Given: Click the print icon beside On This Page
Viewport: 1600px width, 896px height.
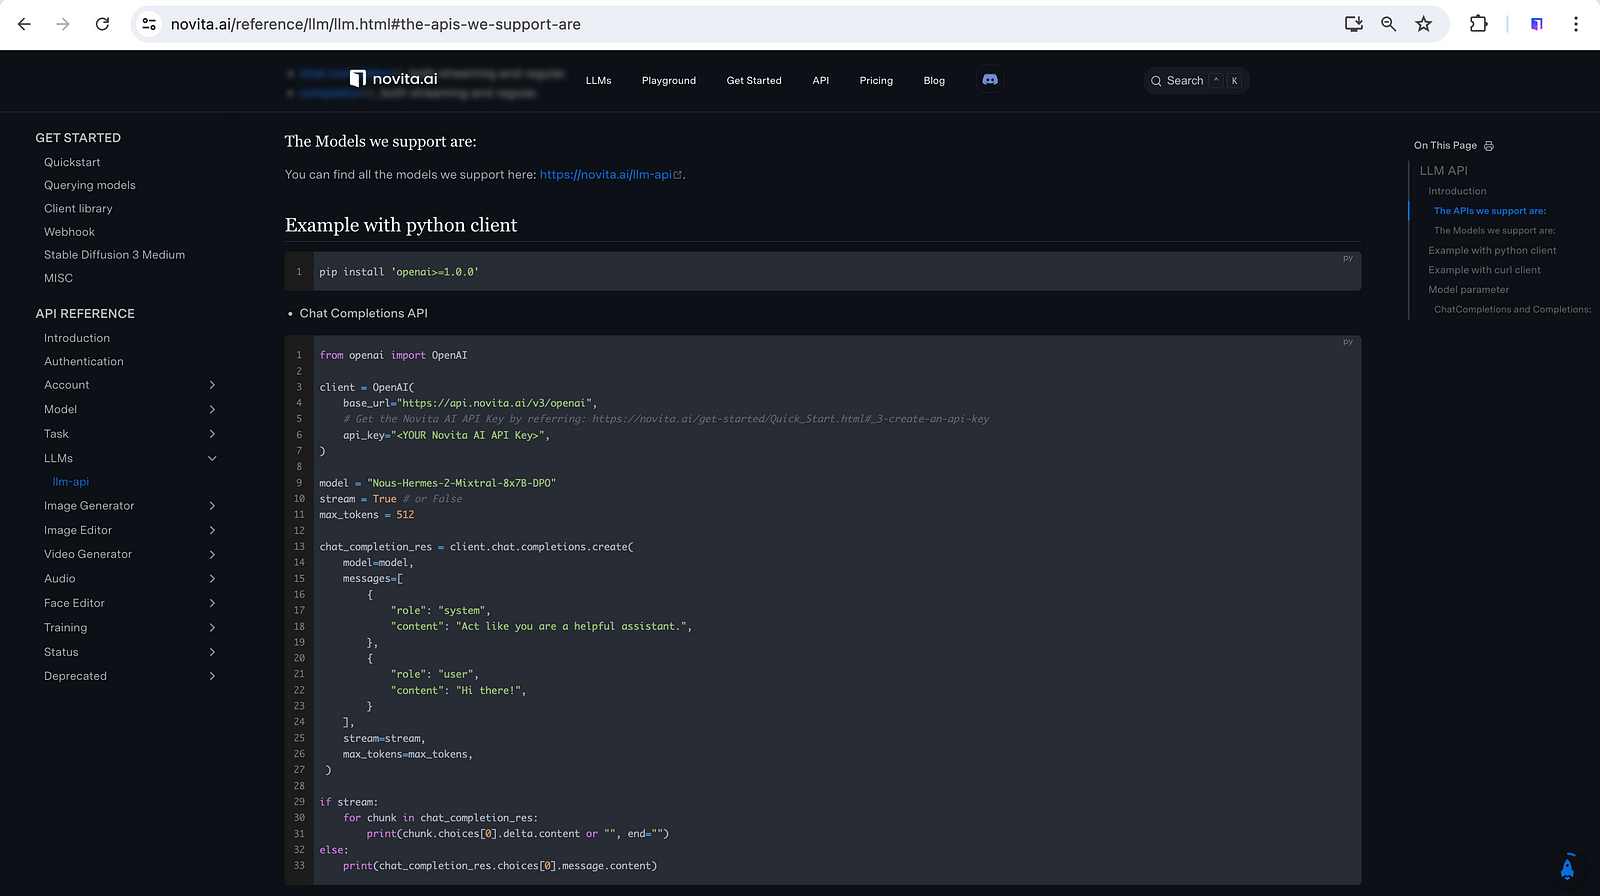Looking at the screenshot, I should [x=1489, y=146].
